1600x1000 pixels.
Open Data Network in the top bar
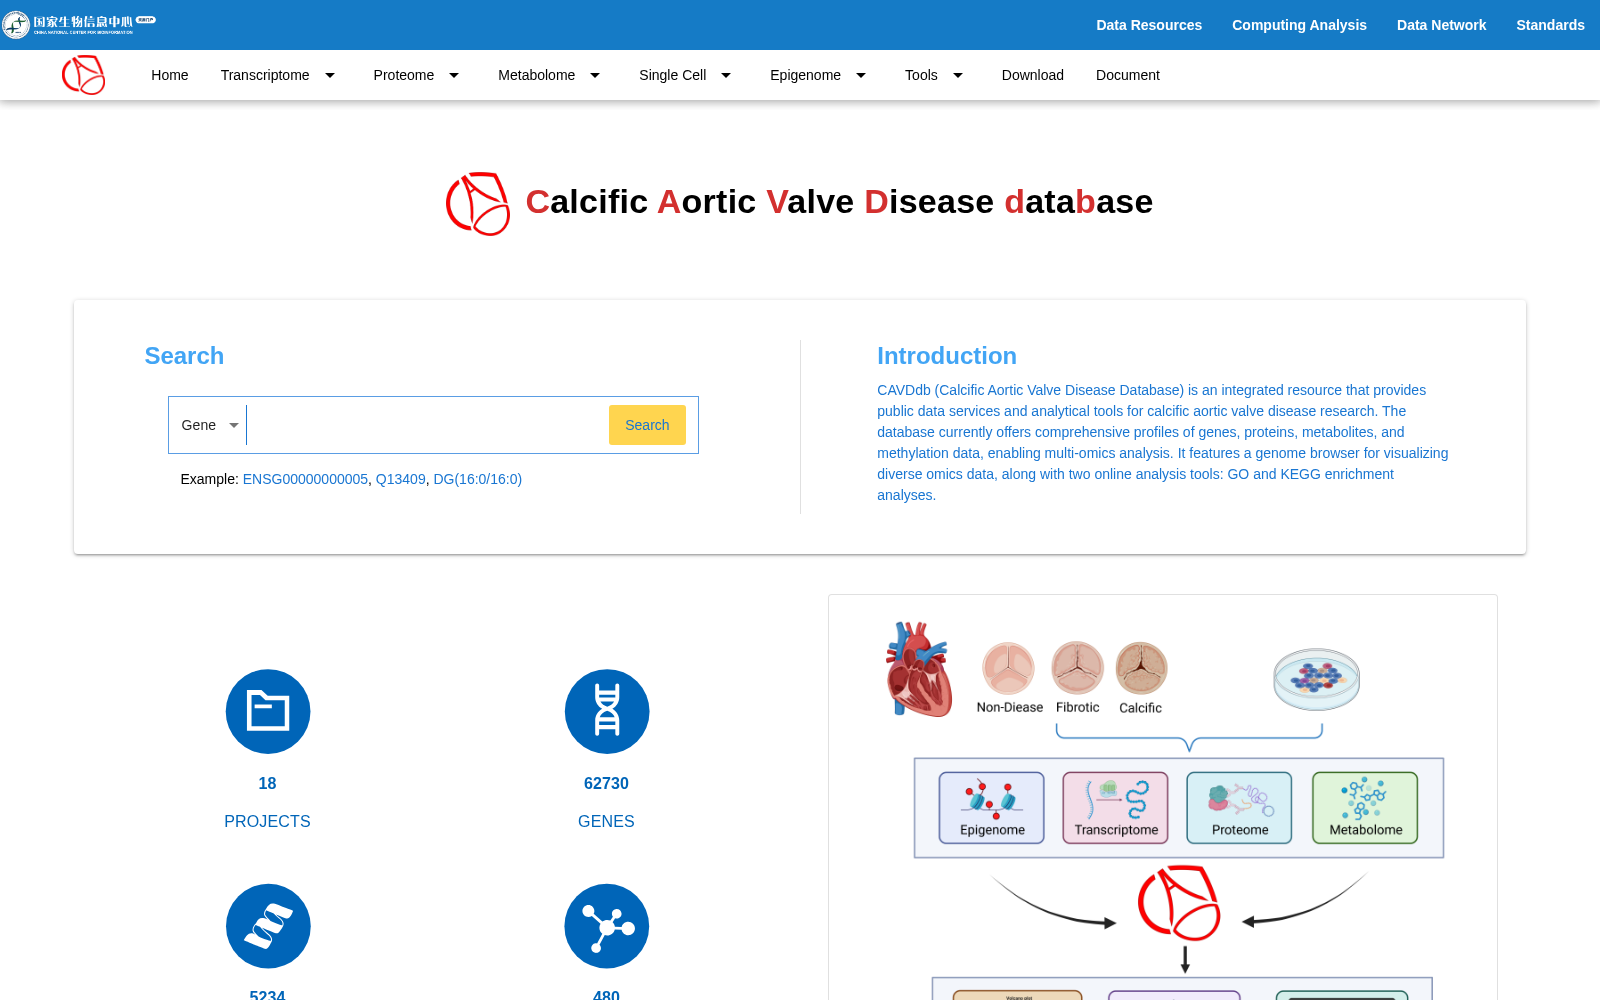tap(1441, 25)
